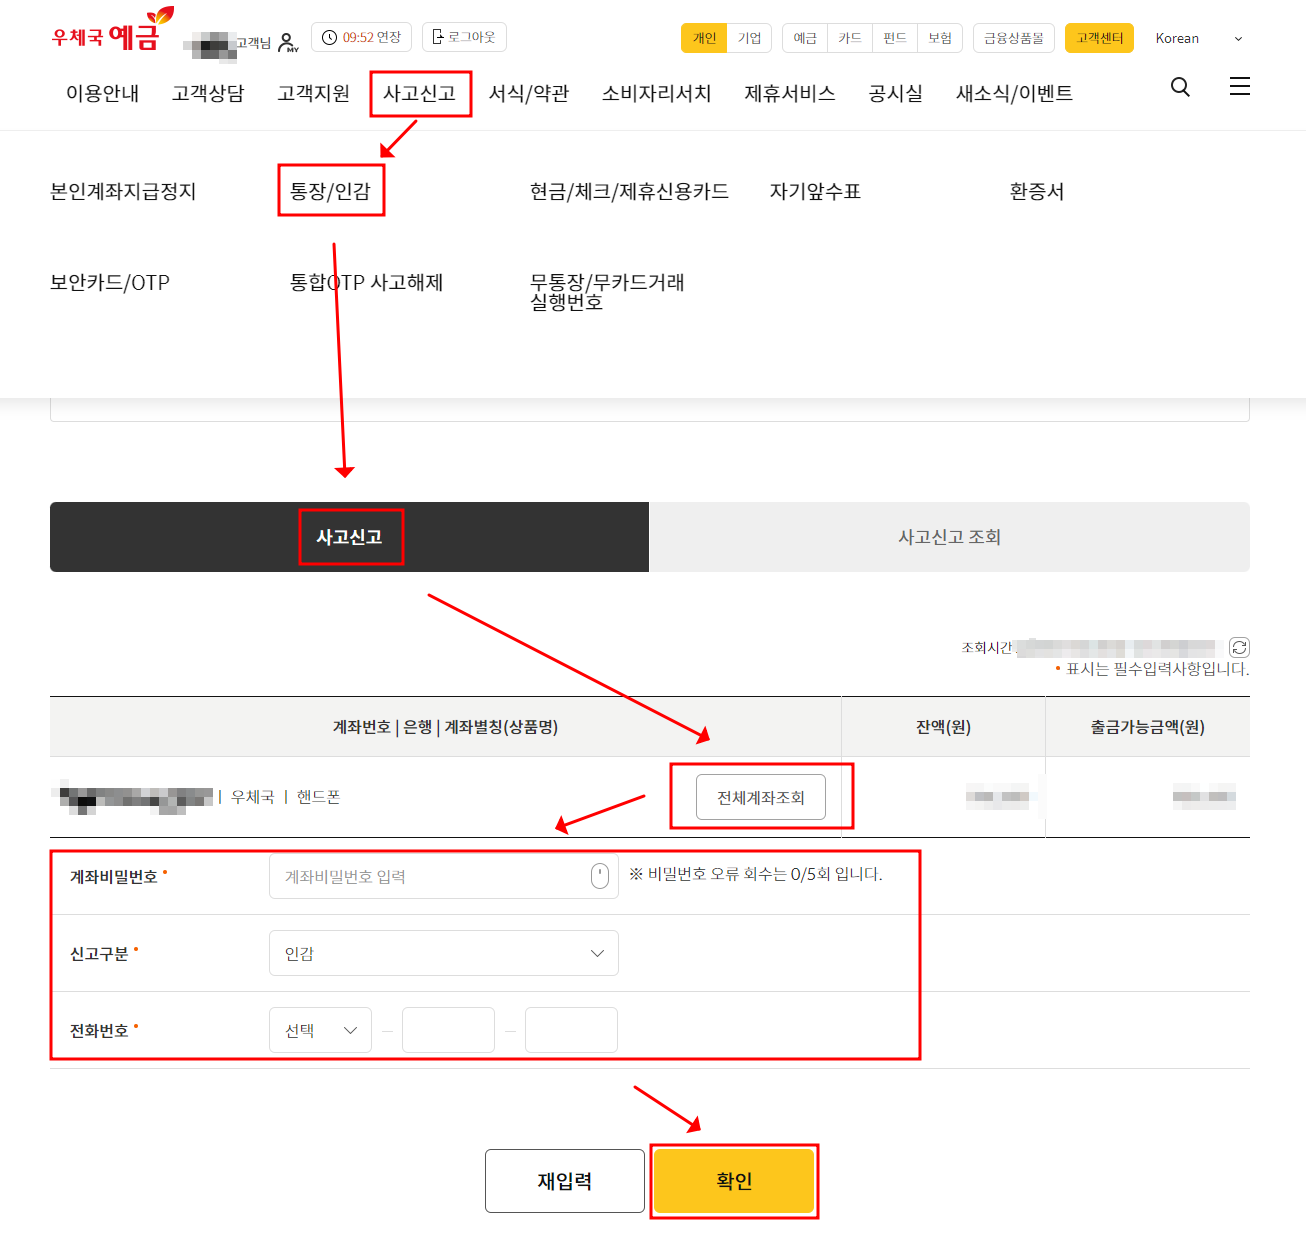Viewport: 1306px width, 1244px height.
Task: Select the 통장/인감 menu link
Action: click(x=331, y=191)
